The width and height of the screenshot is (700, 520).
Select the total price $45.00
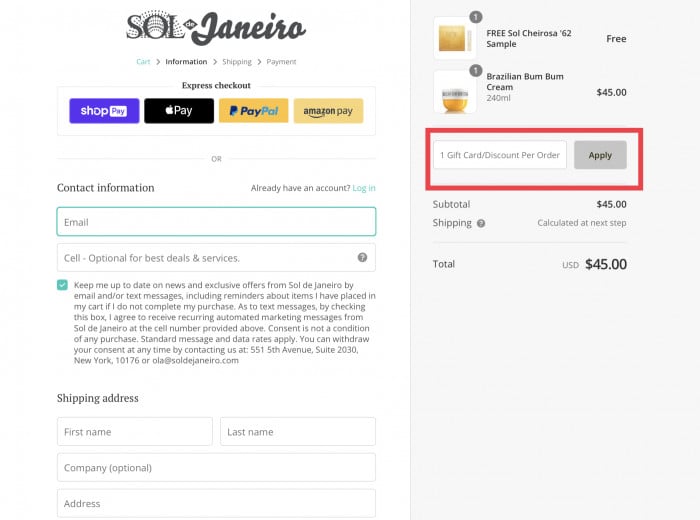(606, 264)
